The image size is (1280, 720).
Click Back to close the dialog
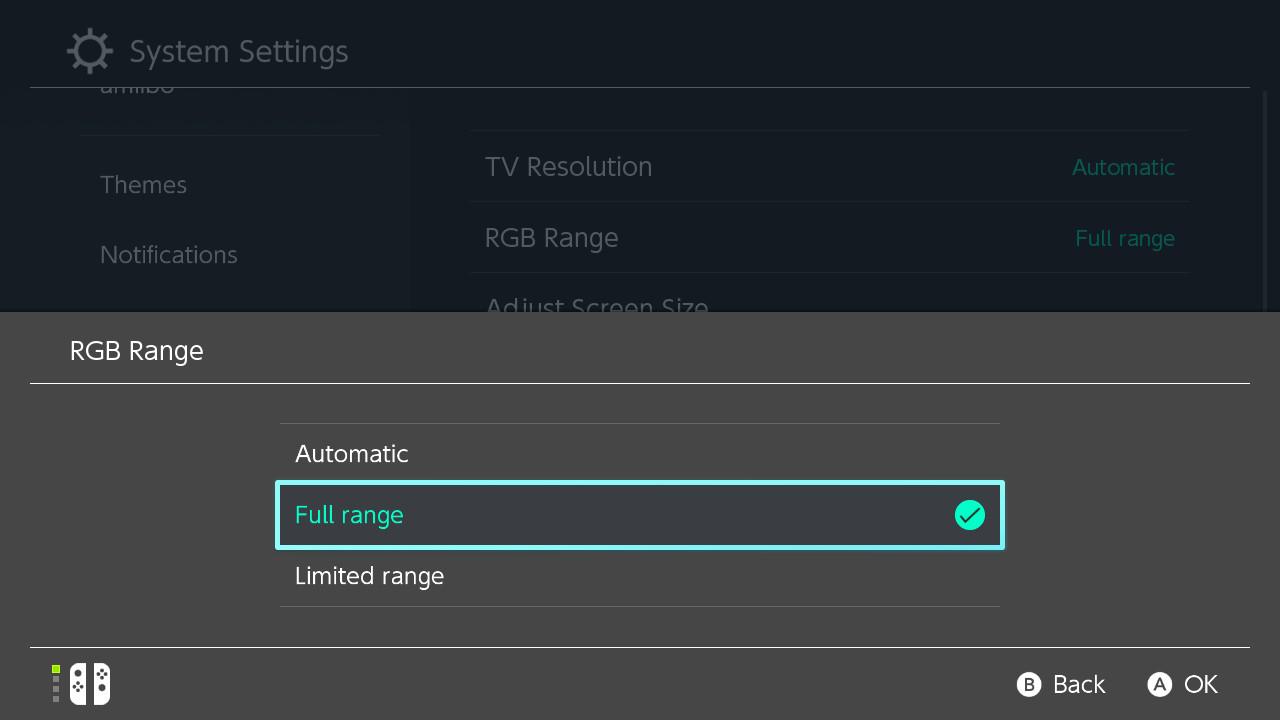[x=1060, y=684]
